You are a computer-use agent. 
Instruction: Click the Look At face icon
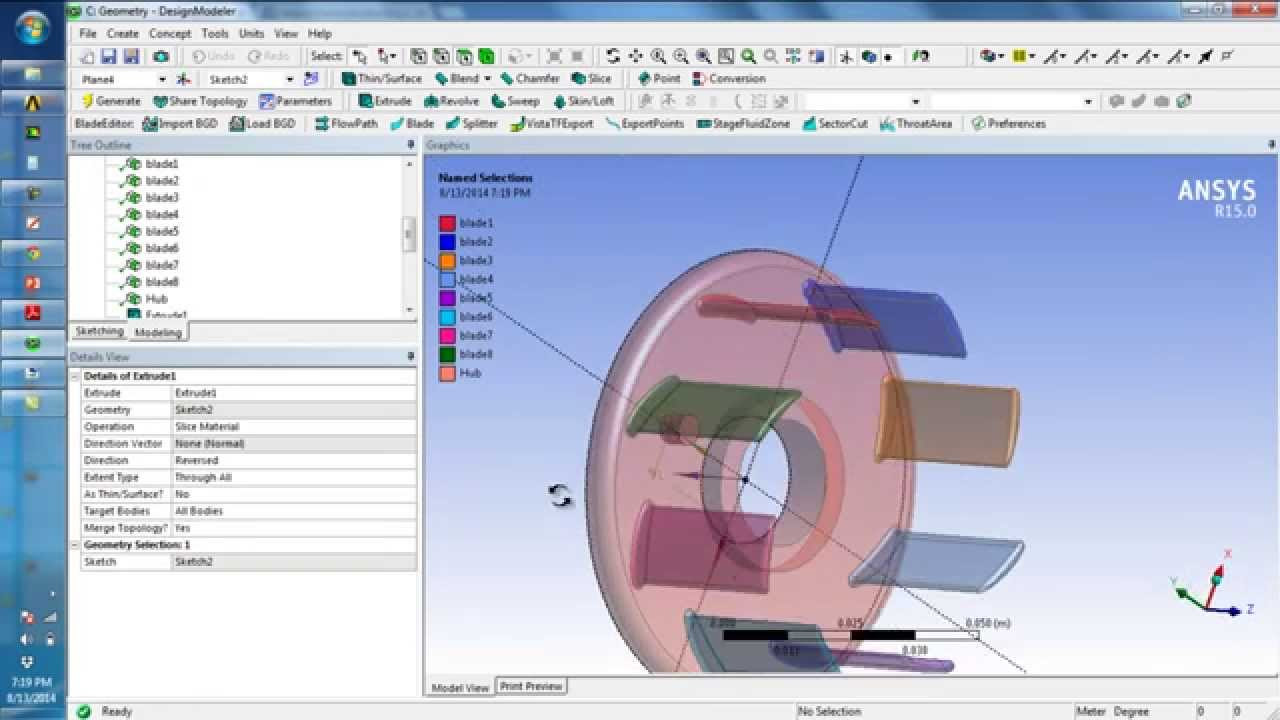coord(816,56)
